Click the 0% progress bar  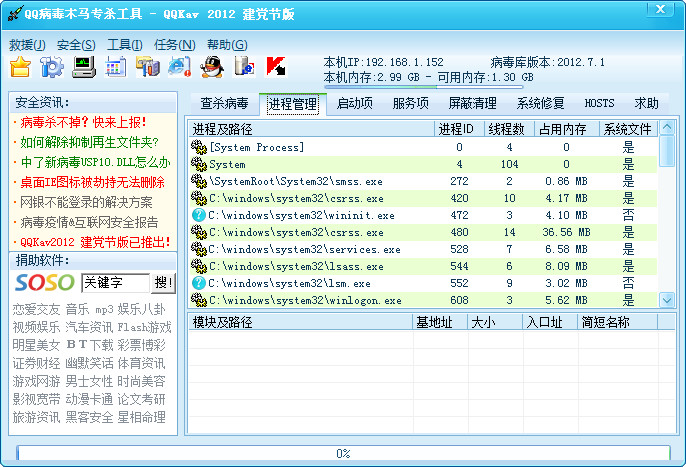pyautogui.click(x=343, y=453)
